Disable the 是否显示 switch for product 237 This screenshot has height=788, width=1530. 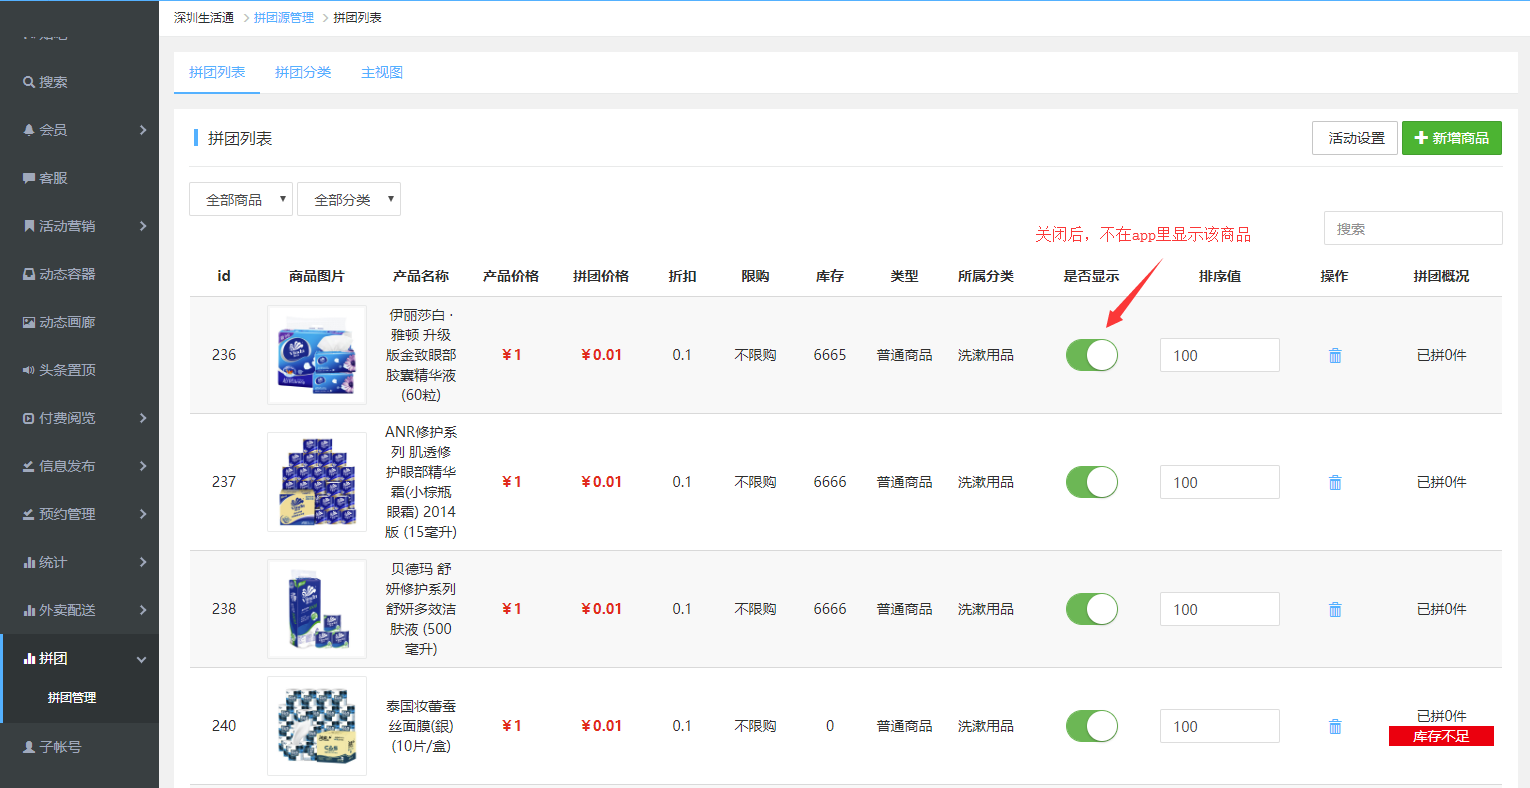click(x=1091, y=482)
